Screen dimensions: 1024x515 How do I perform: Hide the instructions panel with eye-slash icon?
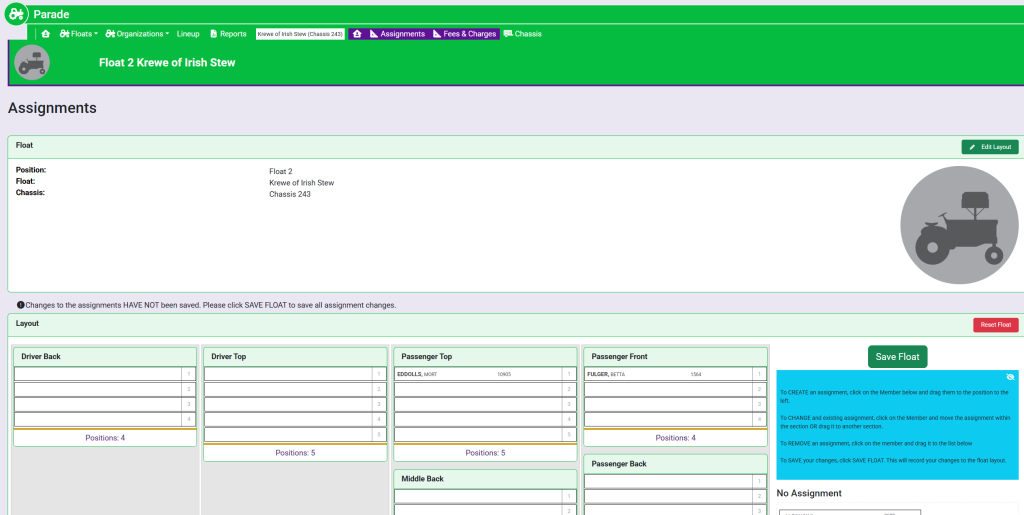pos(1011,376)
